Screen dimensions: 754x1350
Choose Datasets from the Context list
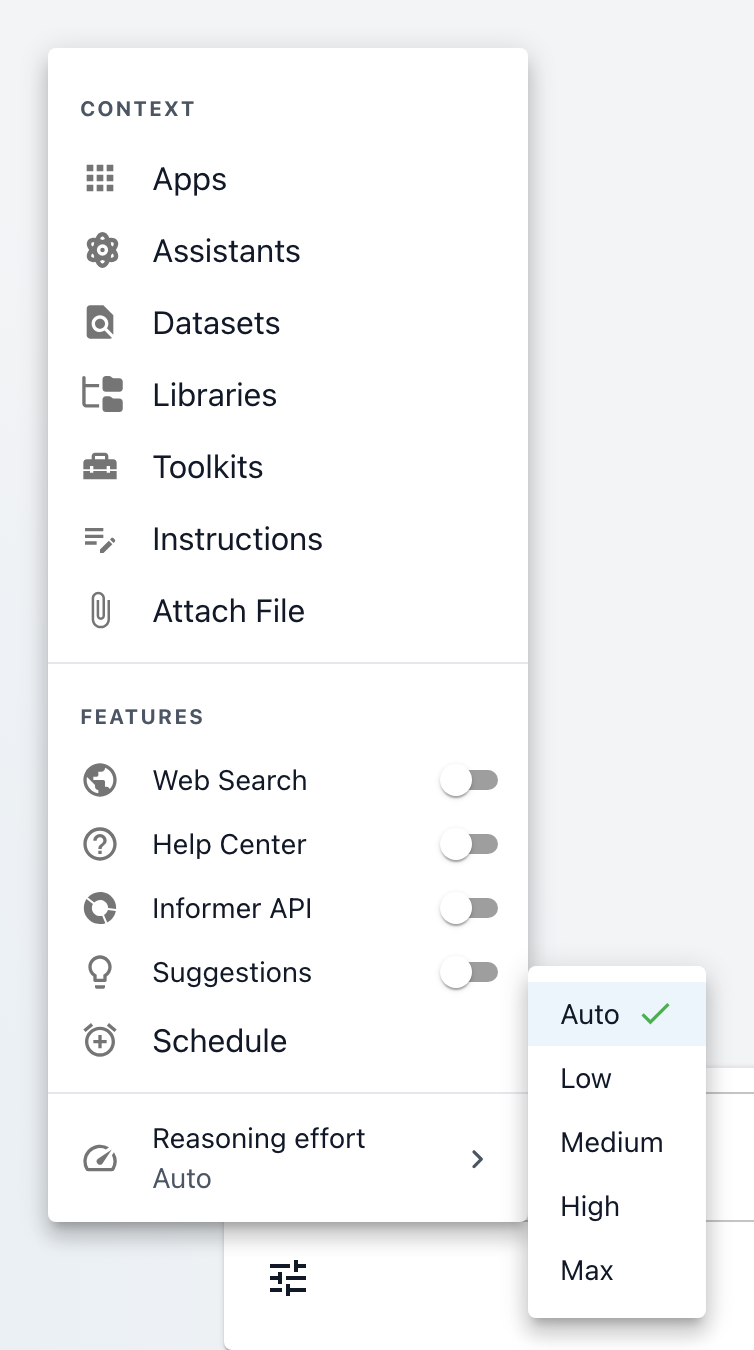pos(288,323)
